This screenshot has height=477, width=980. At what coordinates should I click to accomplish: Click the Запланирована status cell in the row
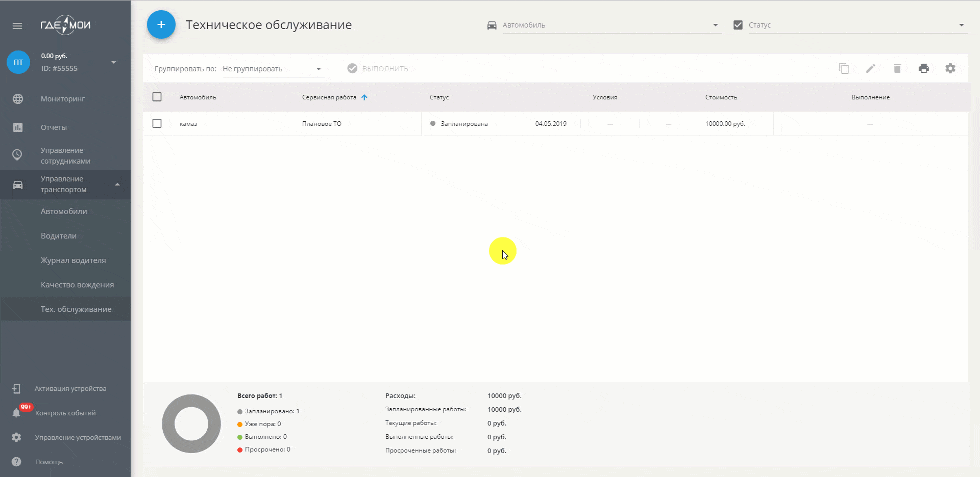click(459, 124)
